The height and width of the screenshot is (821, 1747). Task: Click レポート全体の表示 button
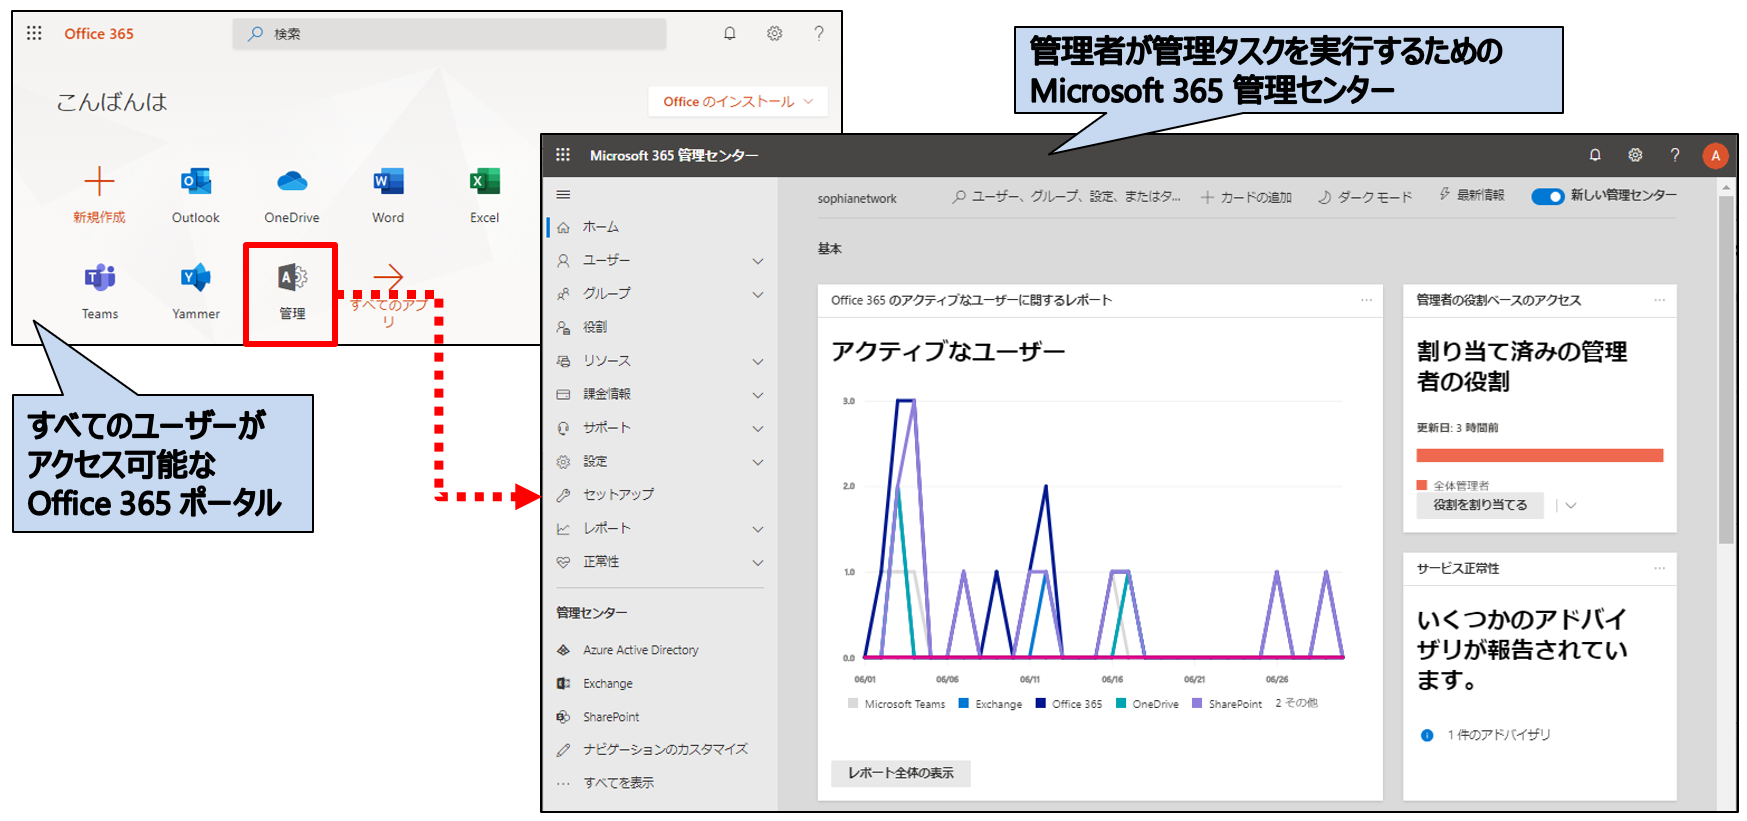coord(901,773)
